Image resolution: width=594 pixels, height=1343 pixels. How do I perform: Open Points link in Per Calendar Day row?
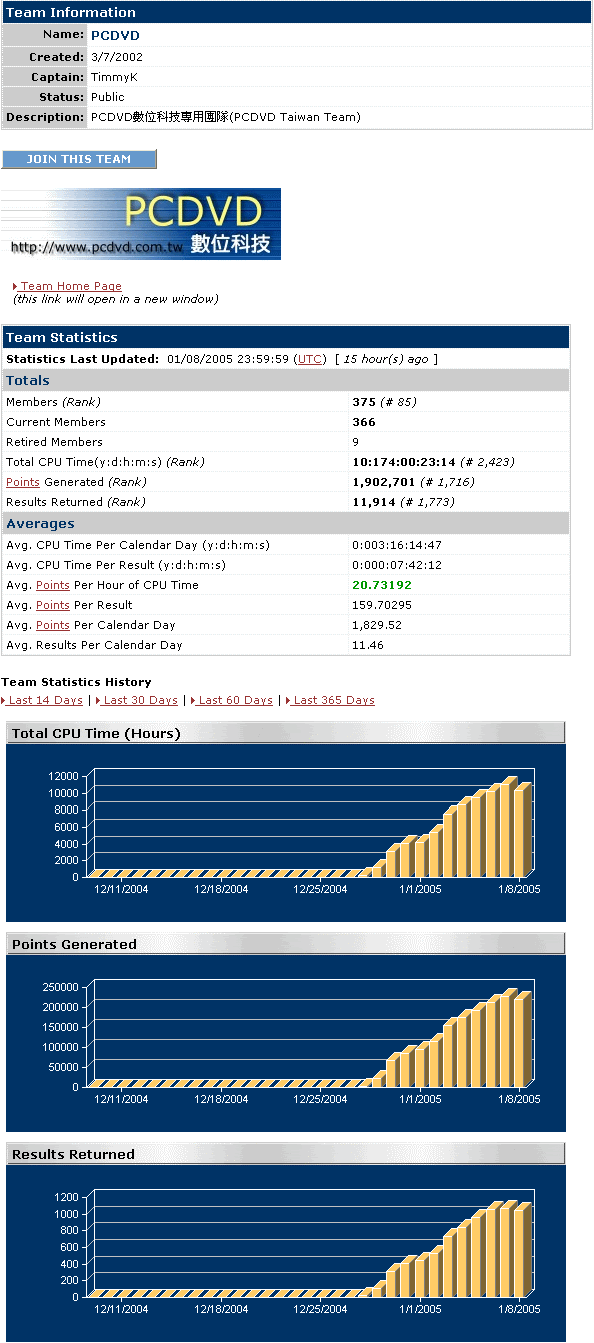[53, 625]
